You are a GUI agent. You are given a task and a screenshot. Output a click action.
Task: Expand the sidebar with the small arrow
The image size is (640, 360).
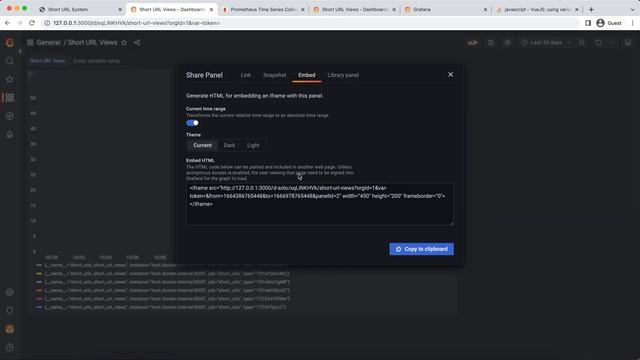20,51
